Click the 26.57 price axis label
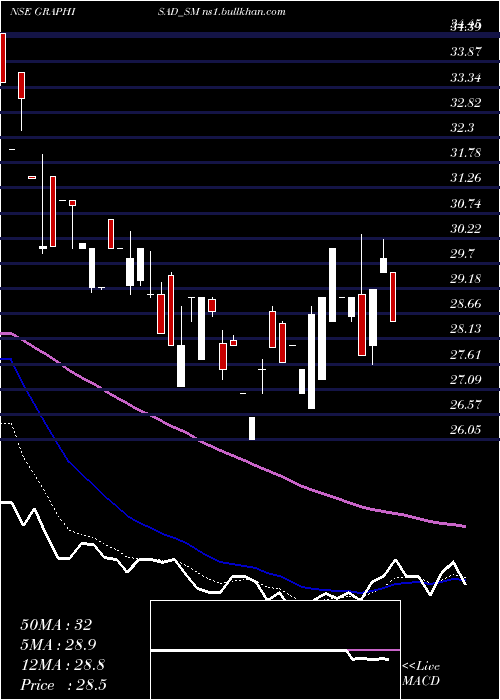 tap(466, 405)
